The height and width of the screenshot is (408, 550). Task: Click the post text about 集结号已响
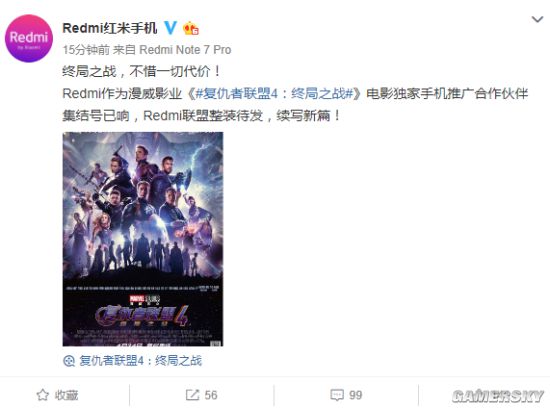tap(201, 115)
